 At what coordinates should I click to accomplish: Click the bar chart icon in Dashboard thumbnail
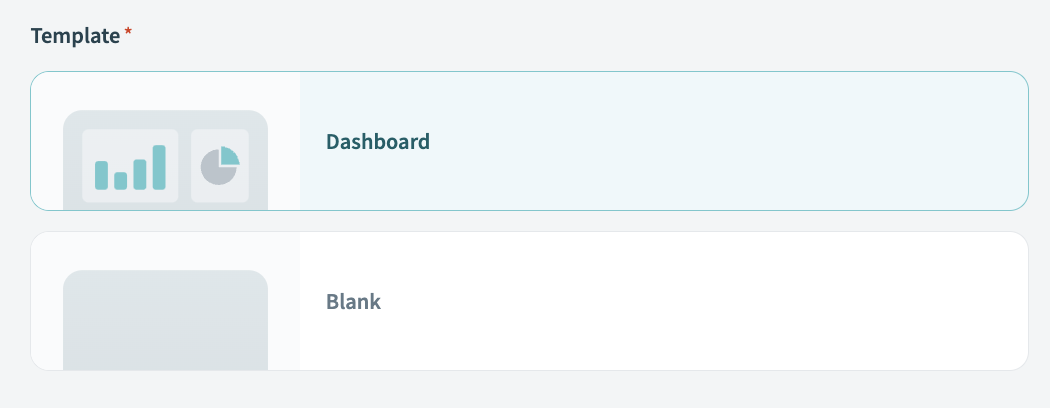(130, 166)
